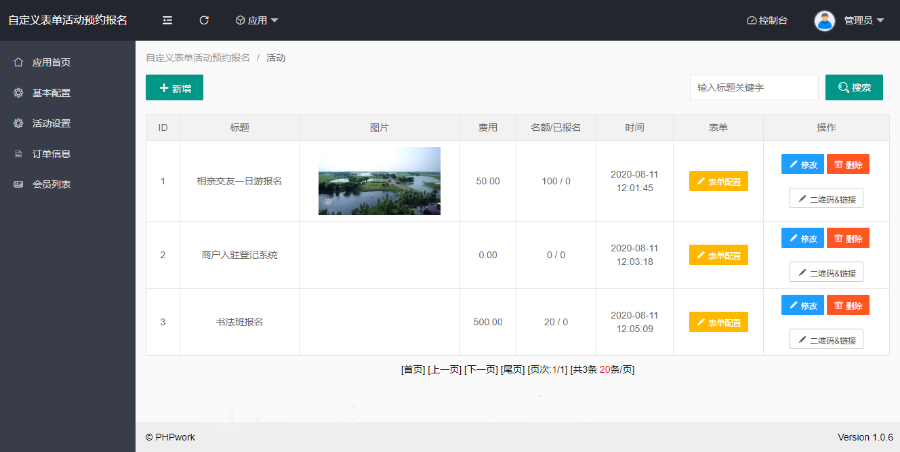900x452 pixels.
Task: Click 自定义表单活动预约报名 breadcrumb link
Action: pos(198,58)
